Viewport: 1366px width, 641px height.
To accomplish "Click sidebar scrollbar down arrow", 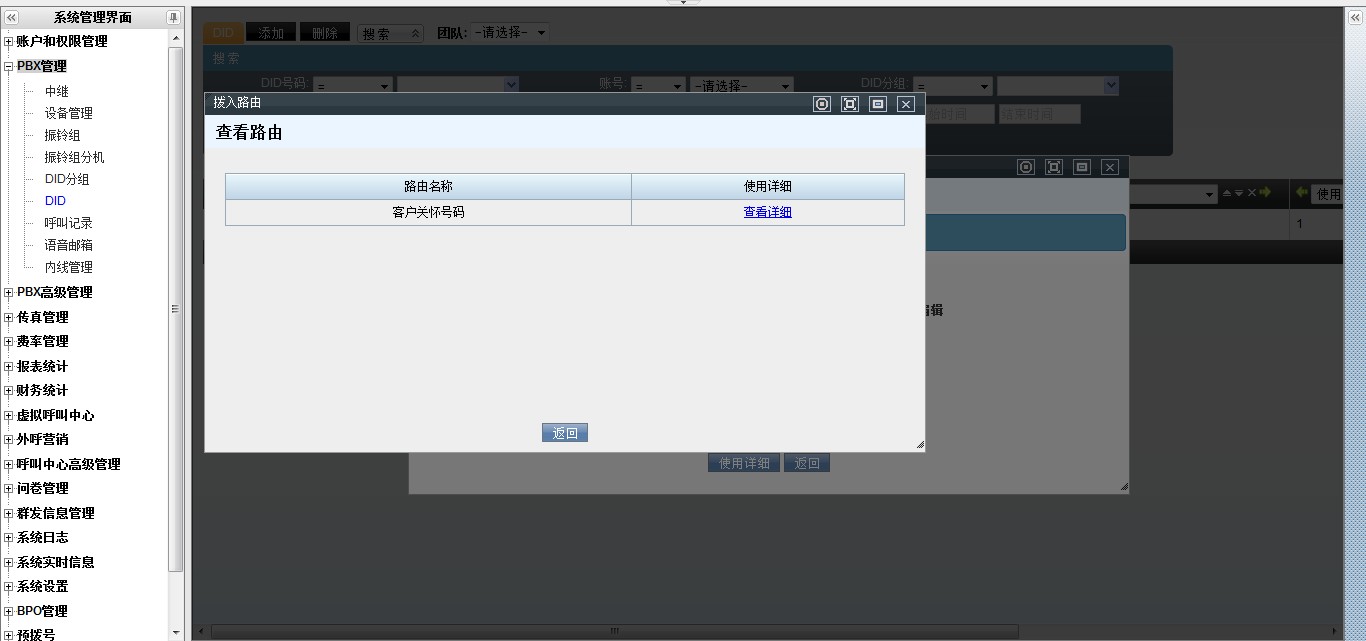I will point(177,632).
